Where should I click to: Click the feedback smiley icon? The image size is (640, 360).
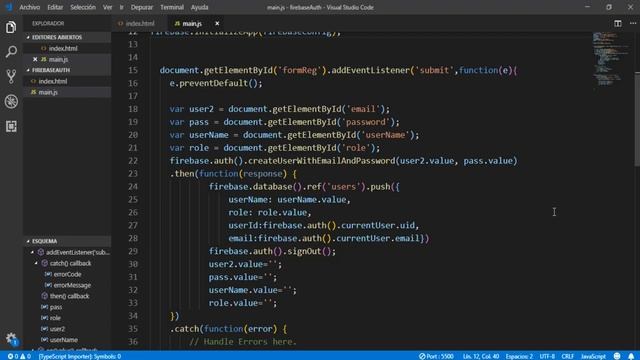[x=617, y=356]
